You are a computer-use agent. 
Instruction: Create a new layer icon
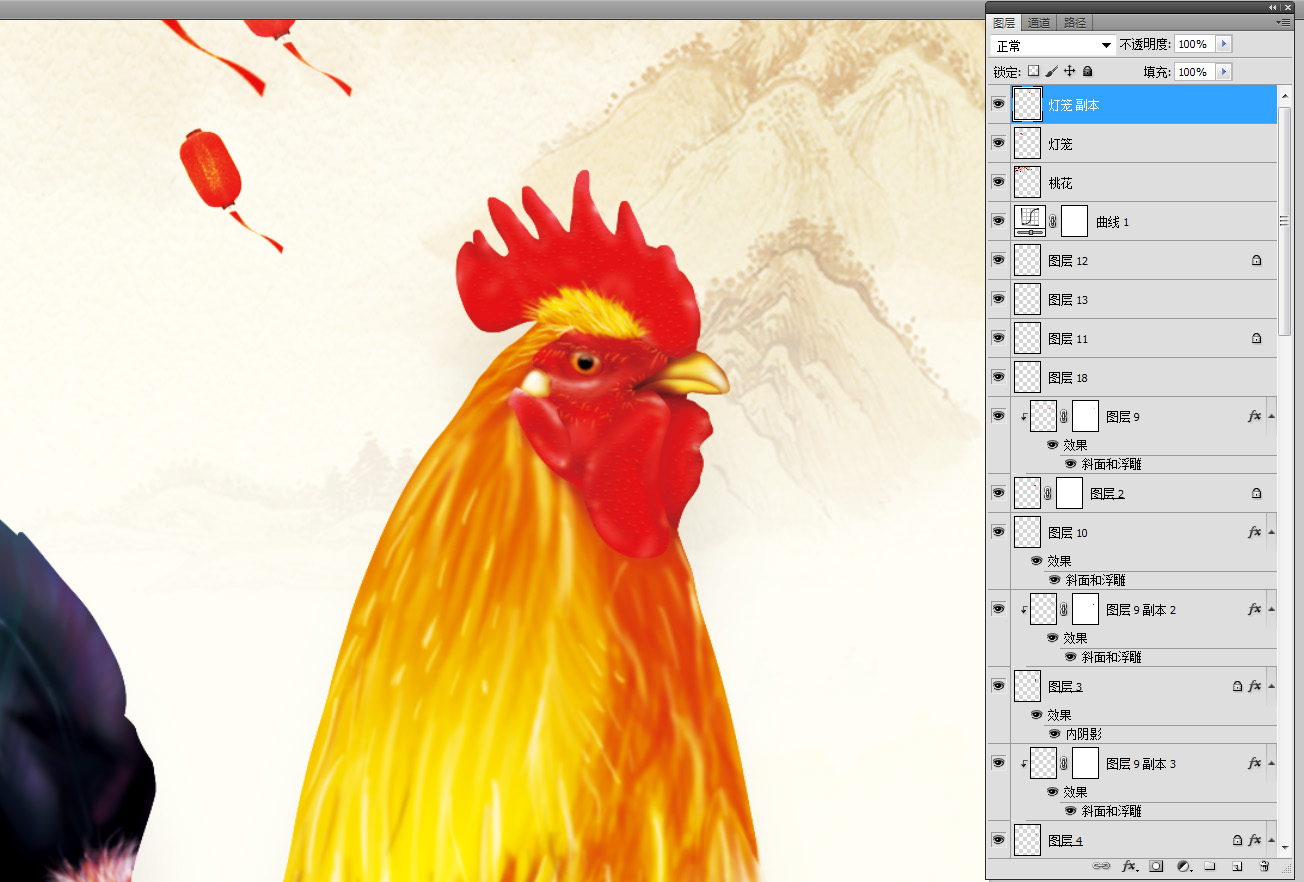pyautogui.click(x=1237, y=866)
